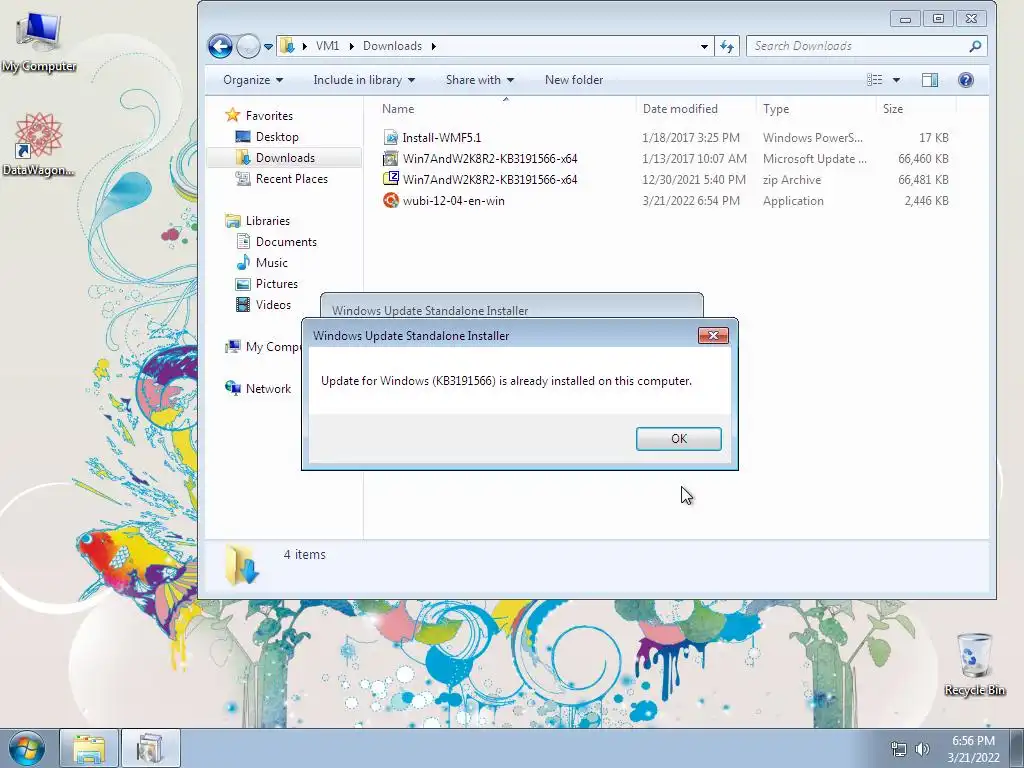Screen dimensions: 1024x768
Task: Click the Help question mark icon
Action: click(966, 80)
